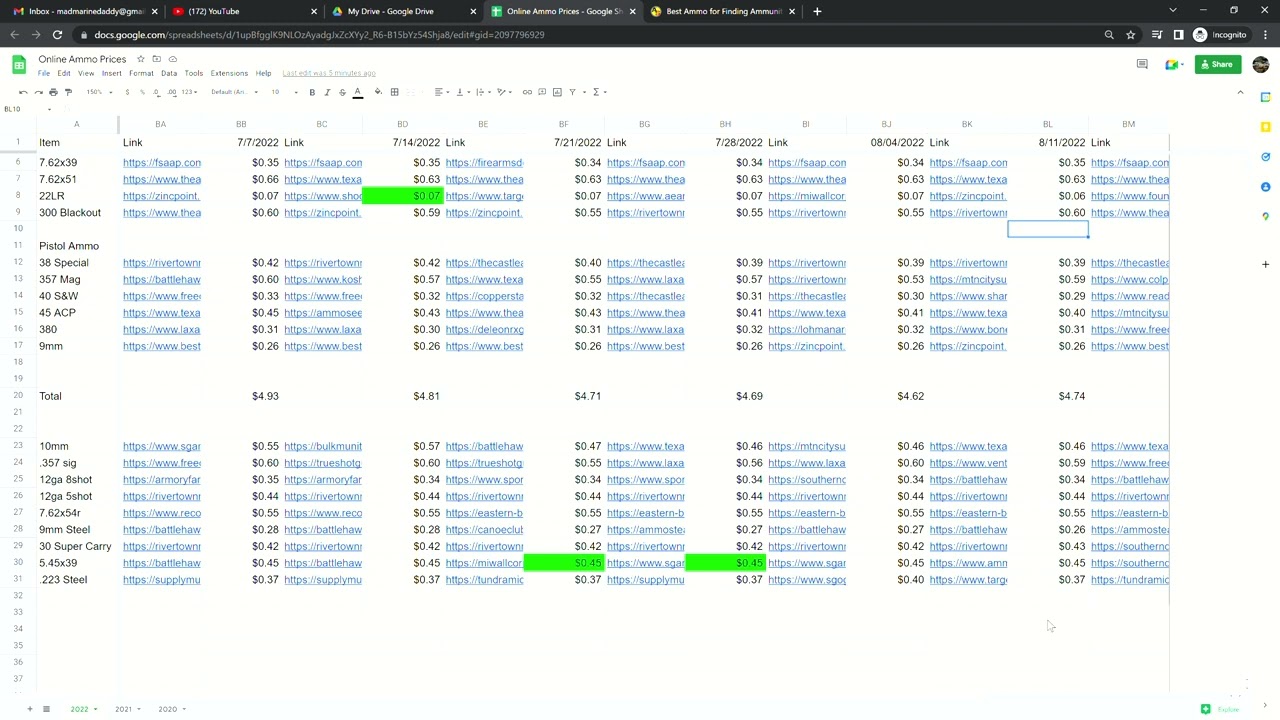Open Google Calendar side panel
This screenshot has width=1280, height=720.
tap(1265, 97)
